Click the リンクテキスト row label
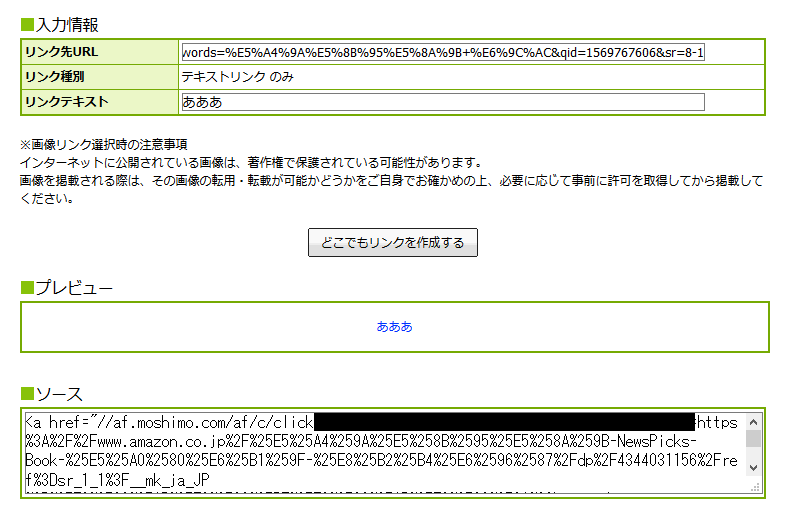This screenshot has height=513, width=805. pos(66,102)
